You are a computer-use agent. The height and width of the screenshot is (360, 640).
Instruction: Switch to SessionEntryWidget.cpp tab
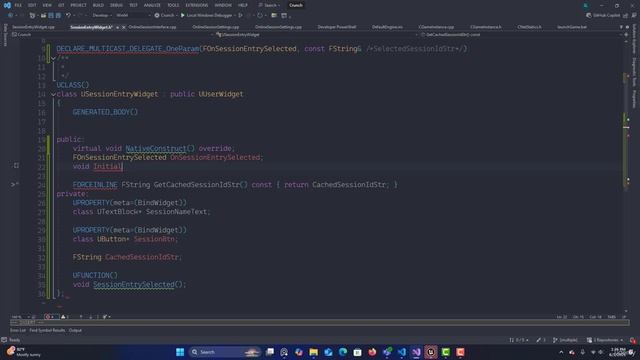33,27
